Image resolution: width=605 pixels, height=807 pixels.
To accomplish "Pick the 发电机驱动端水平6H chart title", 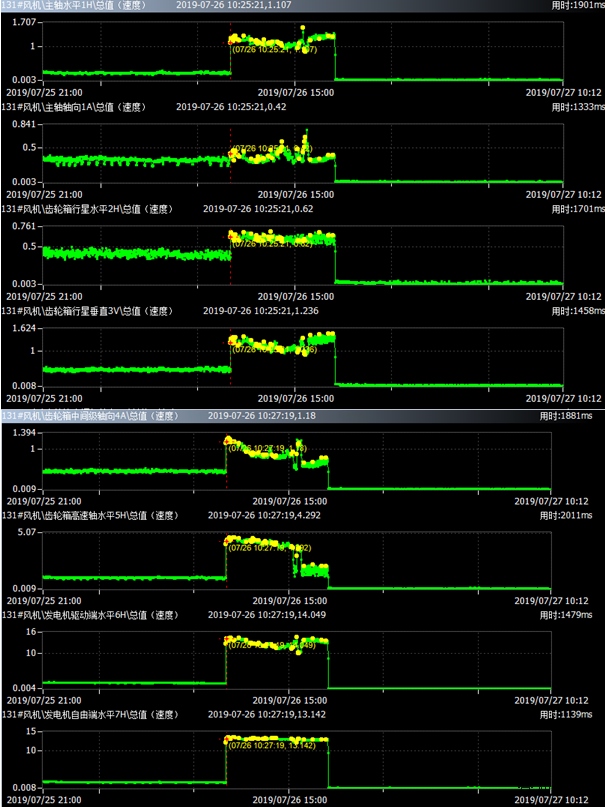I will click(90, 618).
